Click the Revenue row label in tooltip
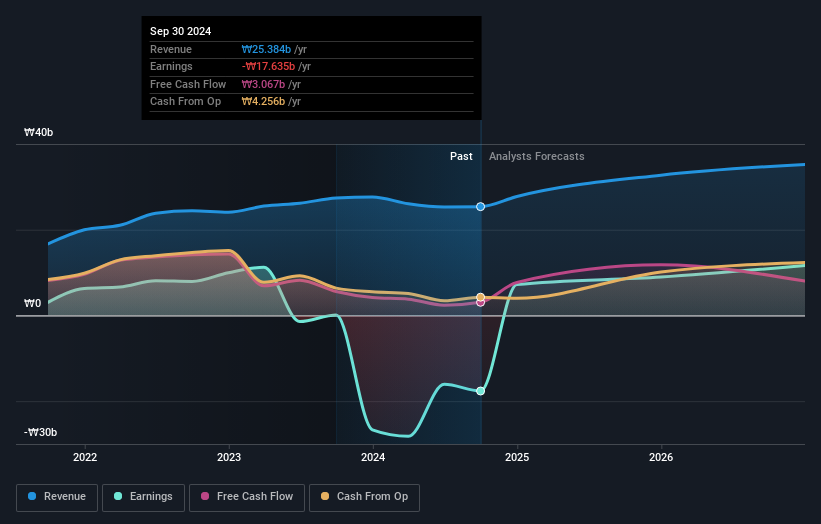 (x=171, y=49)
